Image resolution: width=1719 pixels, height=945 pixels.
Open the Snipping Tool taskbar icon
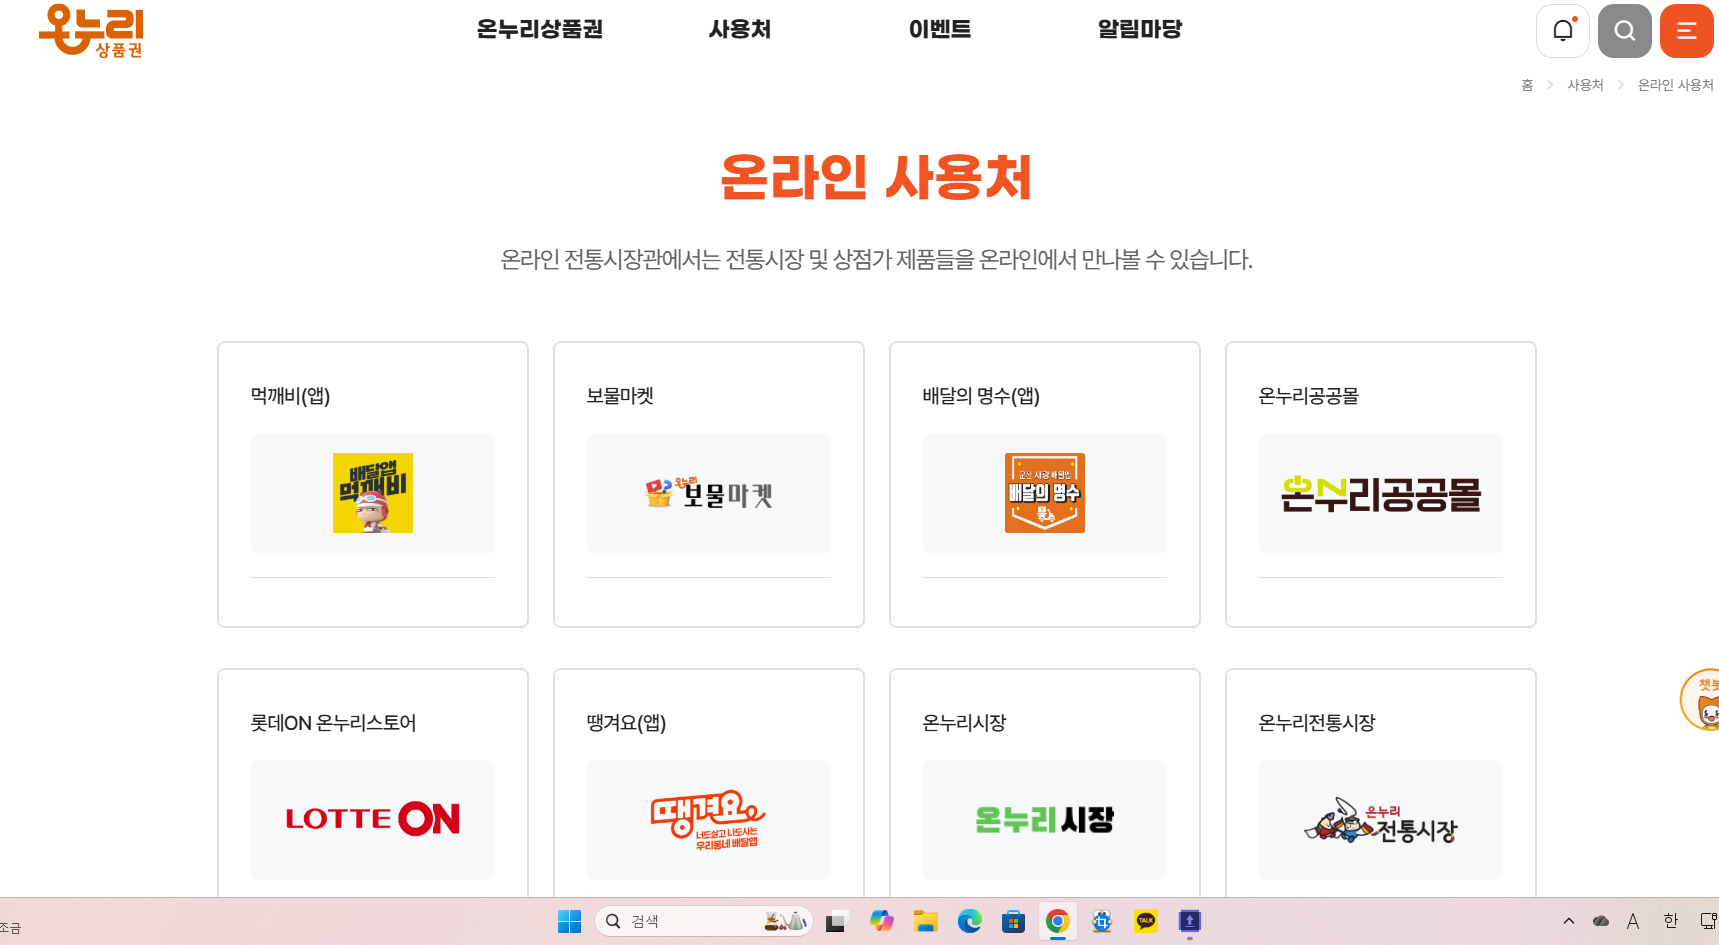pos(1102,921)
